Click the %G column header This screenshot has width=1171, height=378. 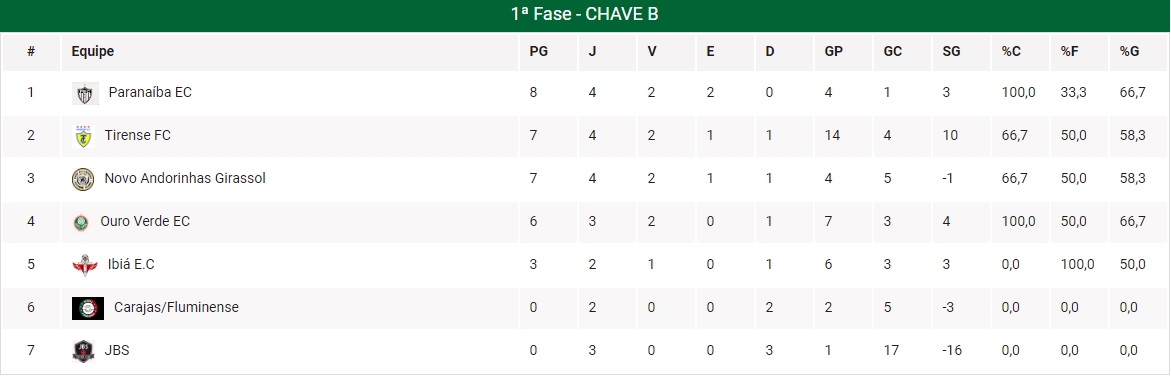click(x=1128, y=52)
